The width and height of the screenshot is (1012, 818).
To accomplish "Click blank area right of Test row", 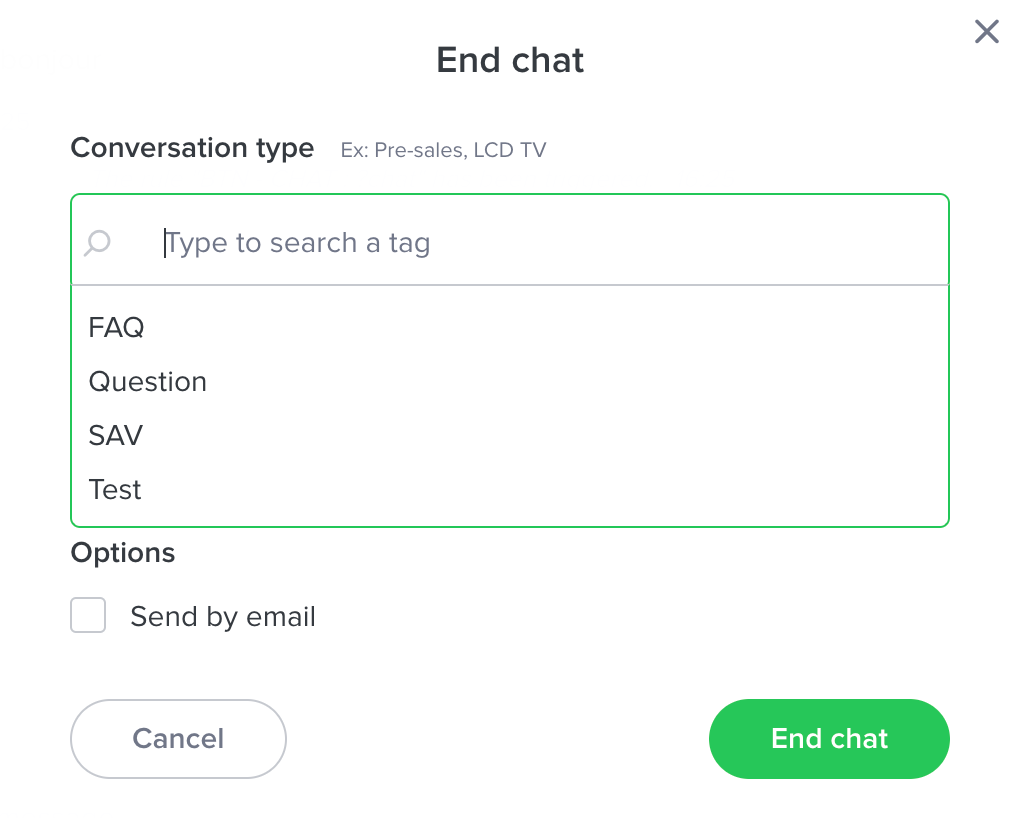I will click(542, 489).
